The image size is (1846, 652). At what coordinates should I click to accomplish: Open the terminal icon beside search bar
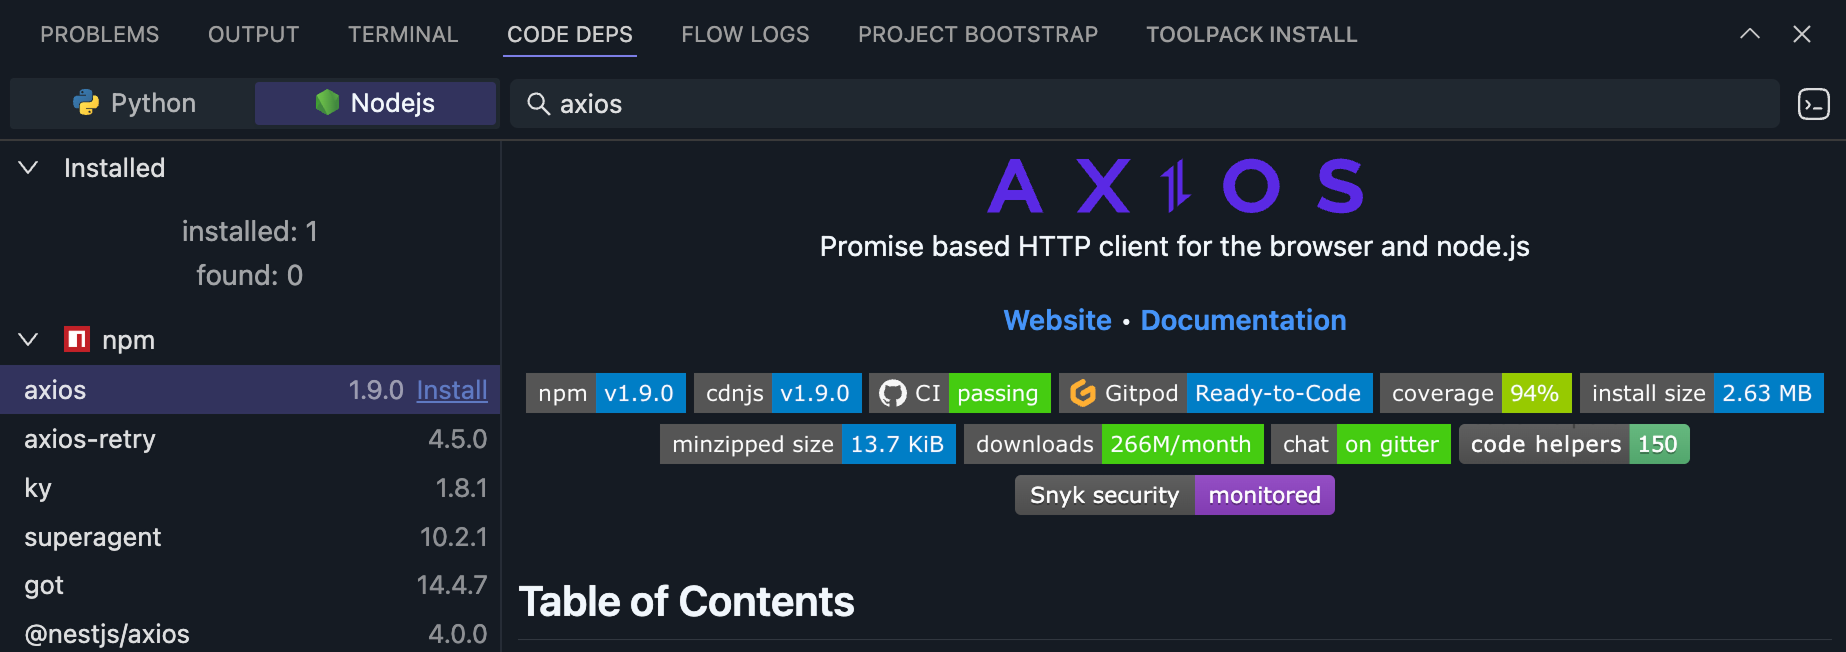[1813, 104]
